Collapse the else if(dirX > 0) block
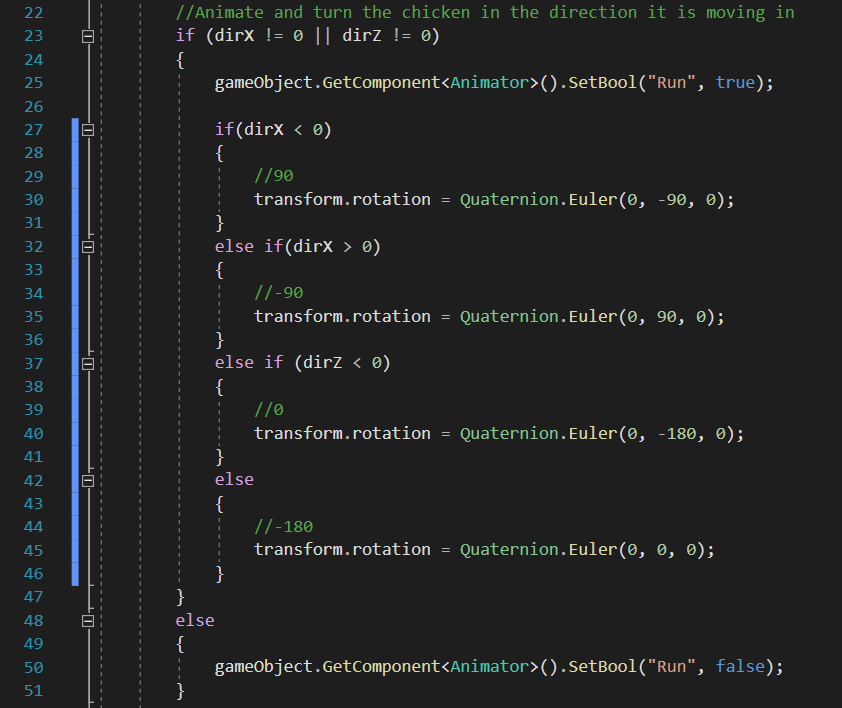Image resolution: width=842 pixels, height=708 pixels. click(x=87, y=246)
